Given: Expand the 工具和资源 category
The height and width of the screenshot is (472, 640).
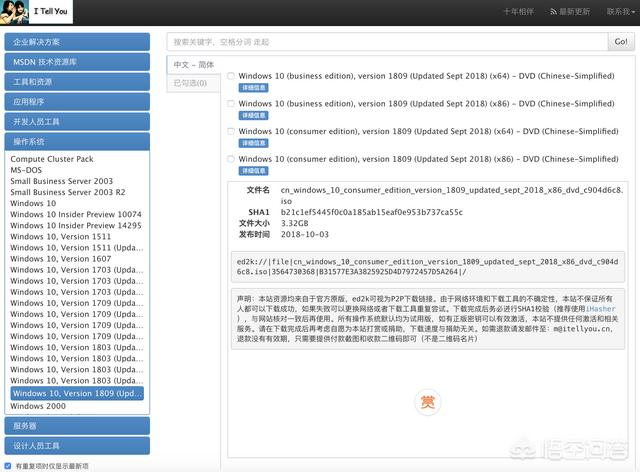Looking at the screenshot, I should click(77, 82).
